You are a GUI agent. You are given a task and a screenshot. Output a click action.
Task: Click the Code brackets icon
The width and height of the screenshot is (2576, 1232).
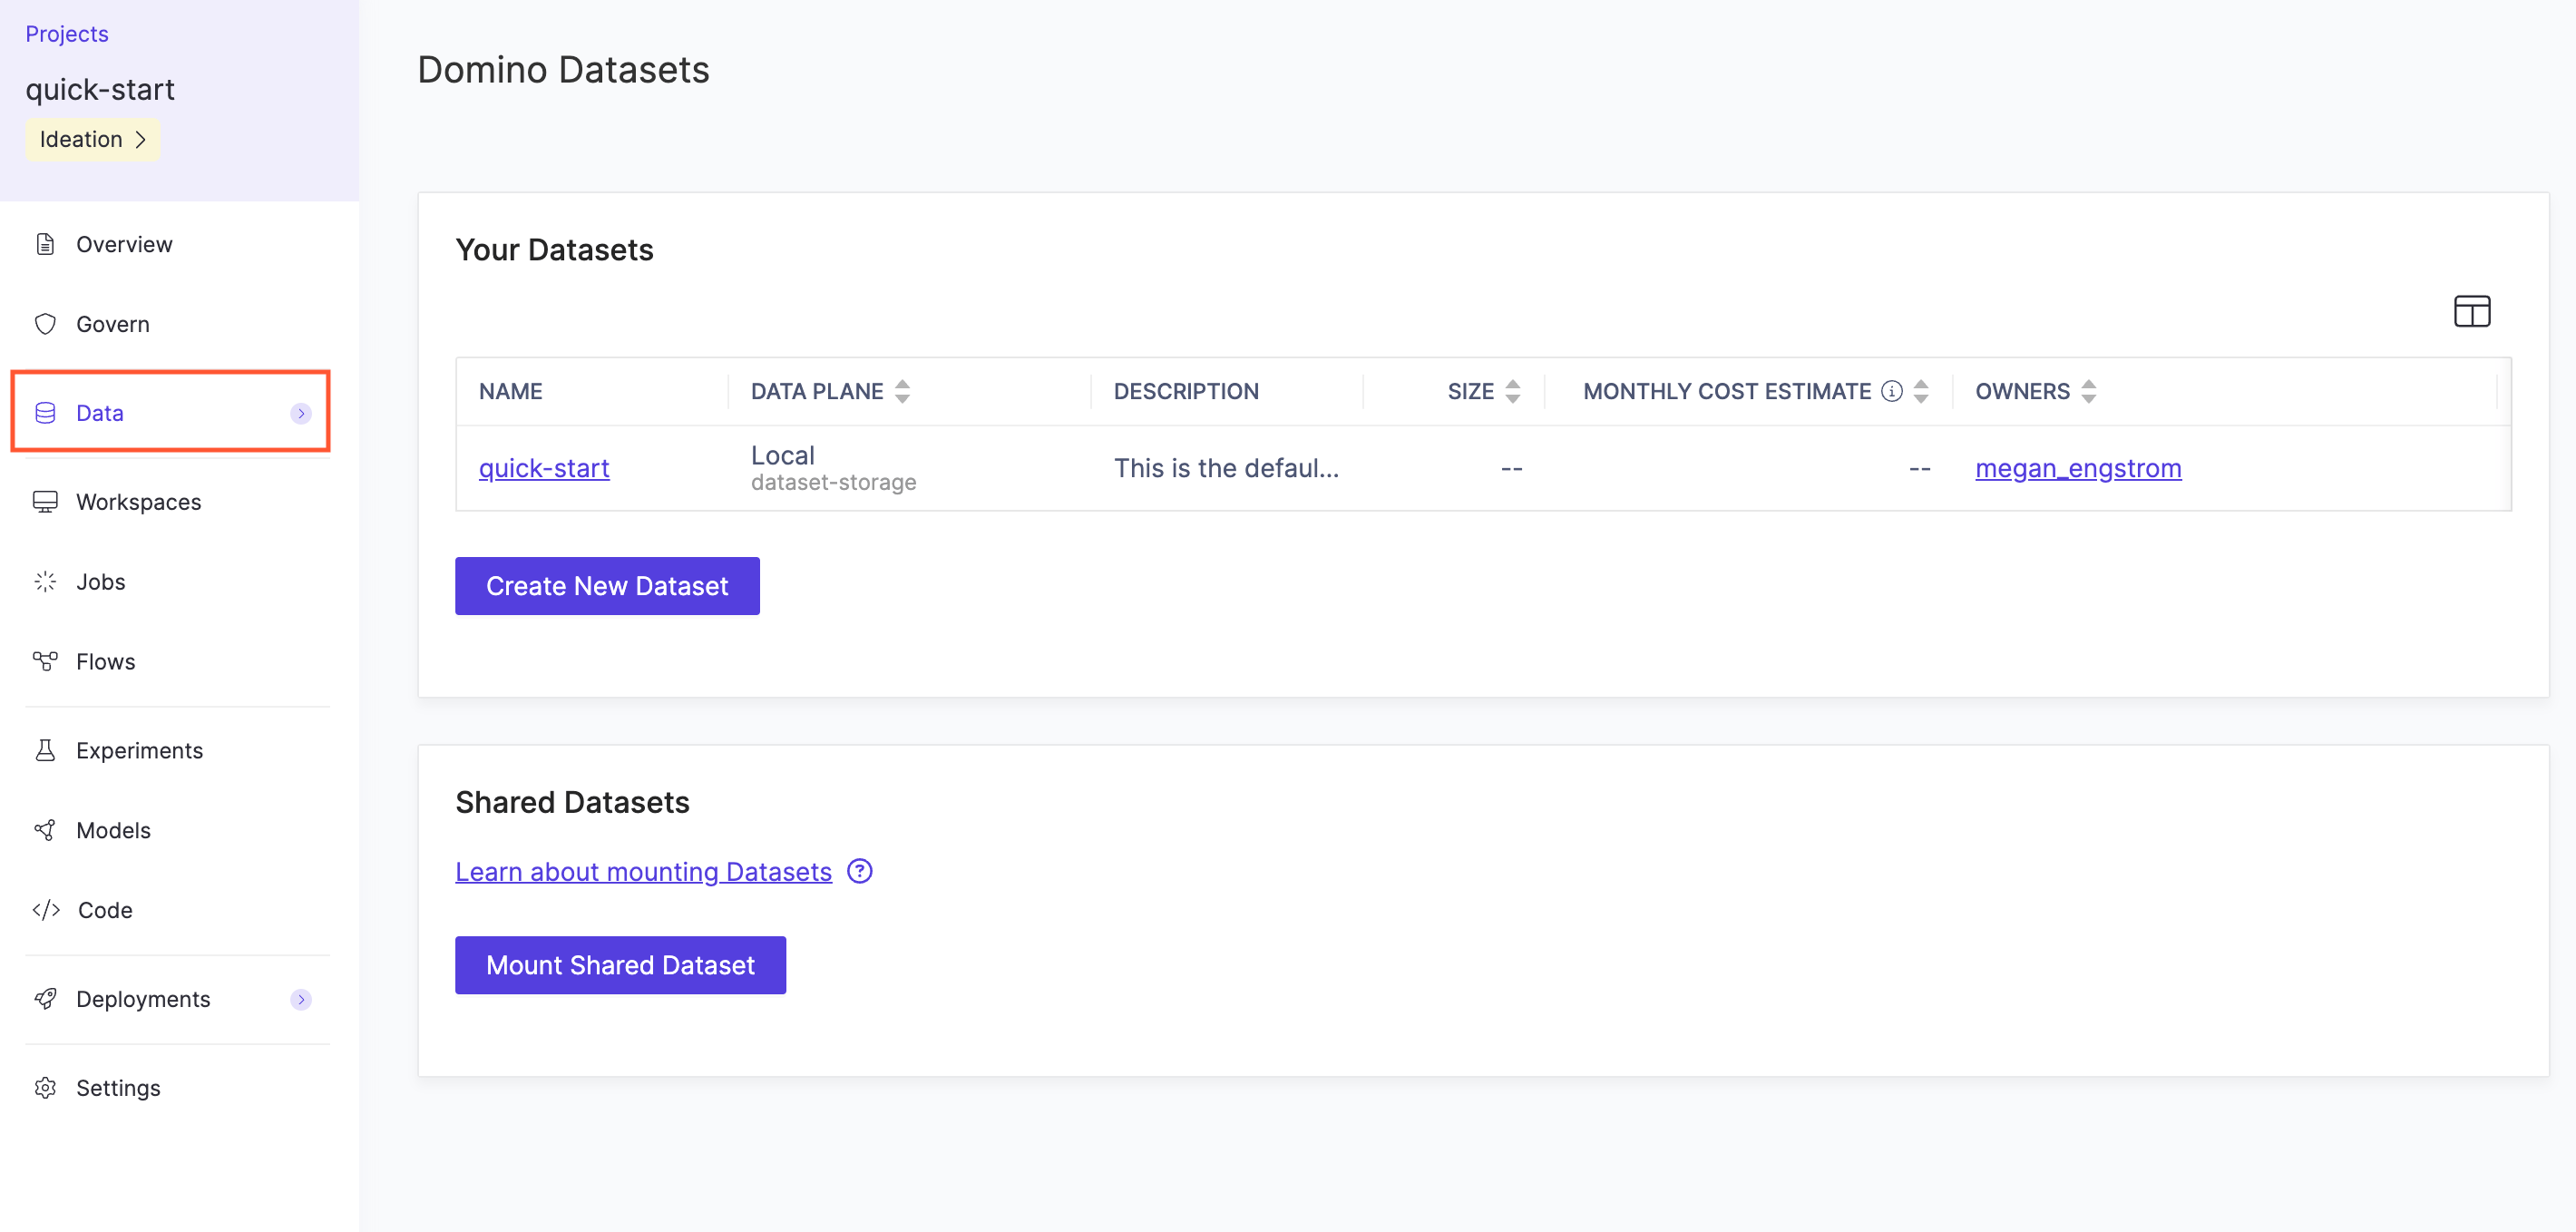[x=46, y=910]
